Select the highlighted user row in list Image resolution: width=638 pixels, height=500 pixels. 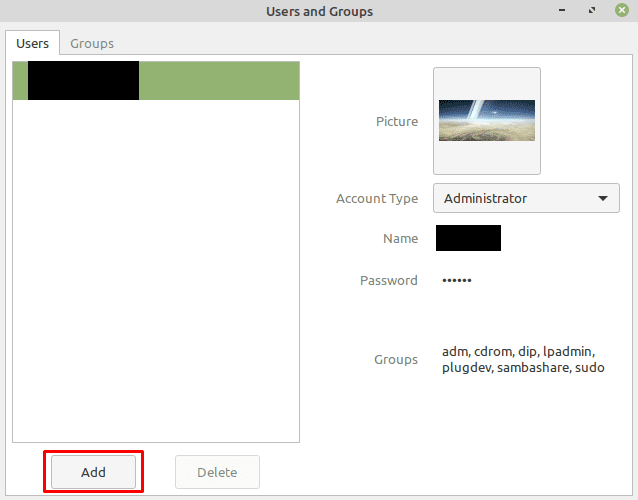coord(156,81)
